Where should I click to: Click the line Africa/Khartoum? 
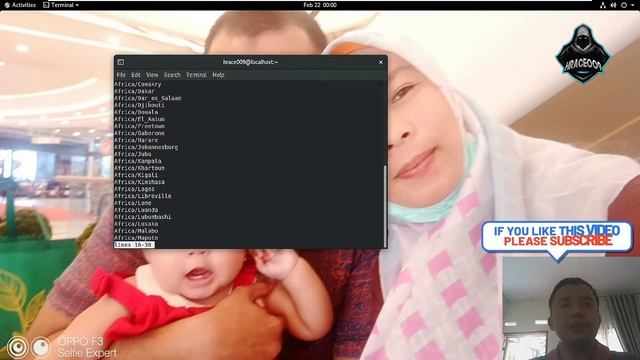[139, 168]
